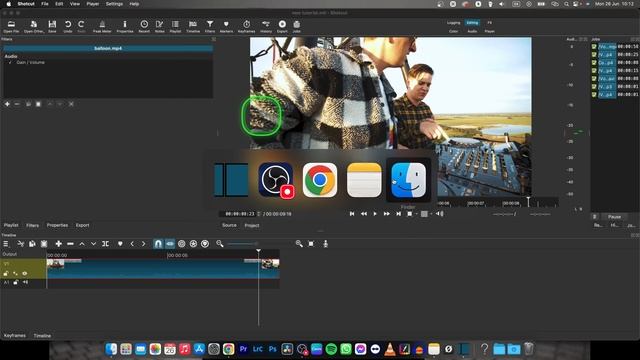The image size is (640, 360).
Task: Mute the A1 audio track
Action: click(x=25, y=282)
